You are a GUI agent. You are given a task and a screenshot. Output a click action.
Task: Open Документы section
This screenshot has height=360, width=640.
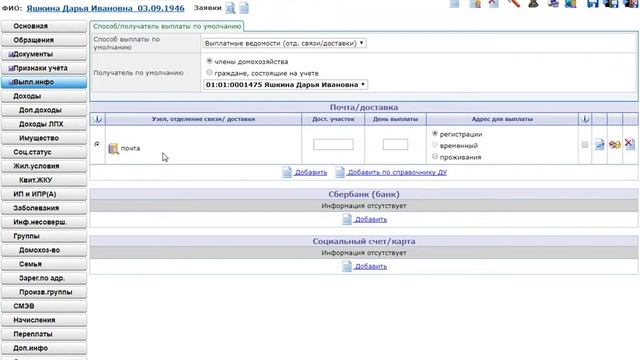click(44, 54)
